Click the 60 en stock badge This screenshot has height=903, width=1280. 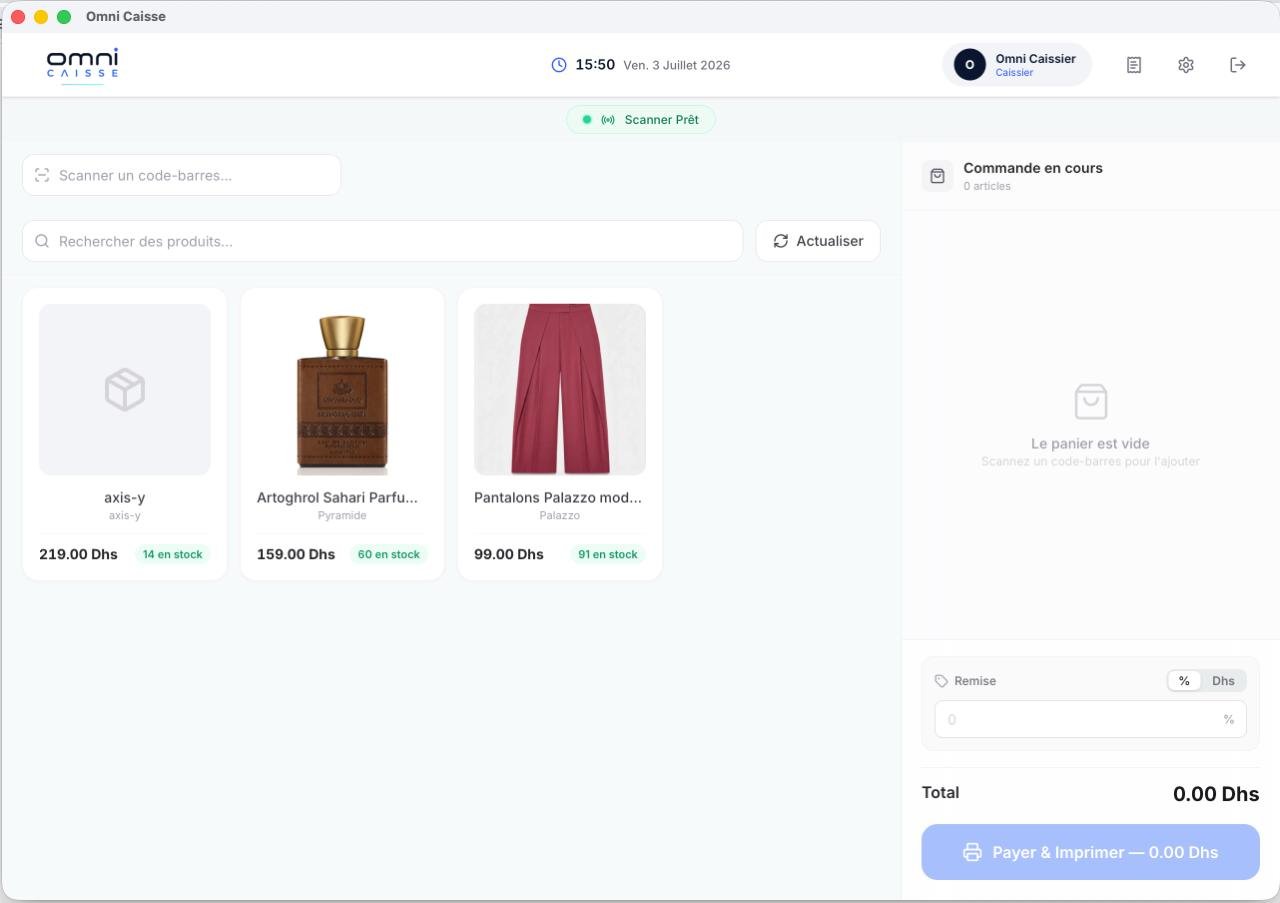click(389, 554)
